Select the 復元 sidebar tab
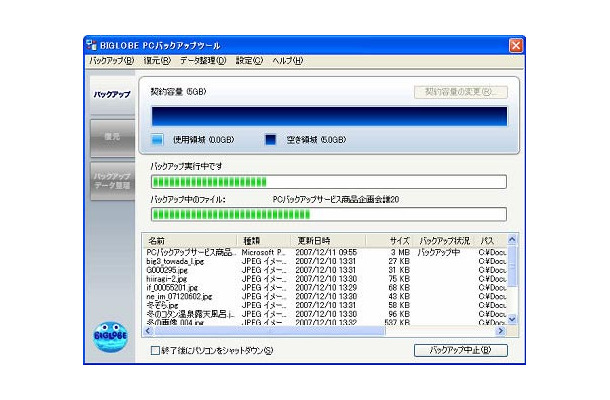The image size is (610, 400). pos(112,137)
